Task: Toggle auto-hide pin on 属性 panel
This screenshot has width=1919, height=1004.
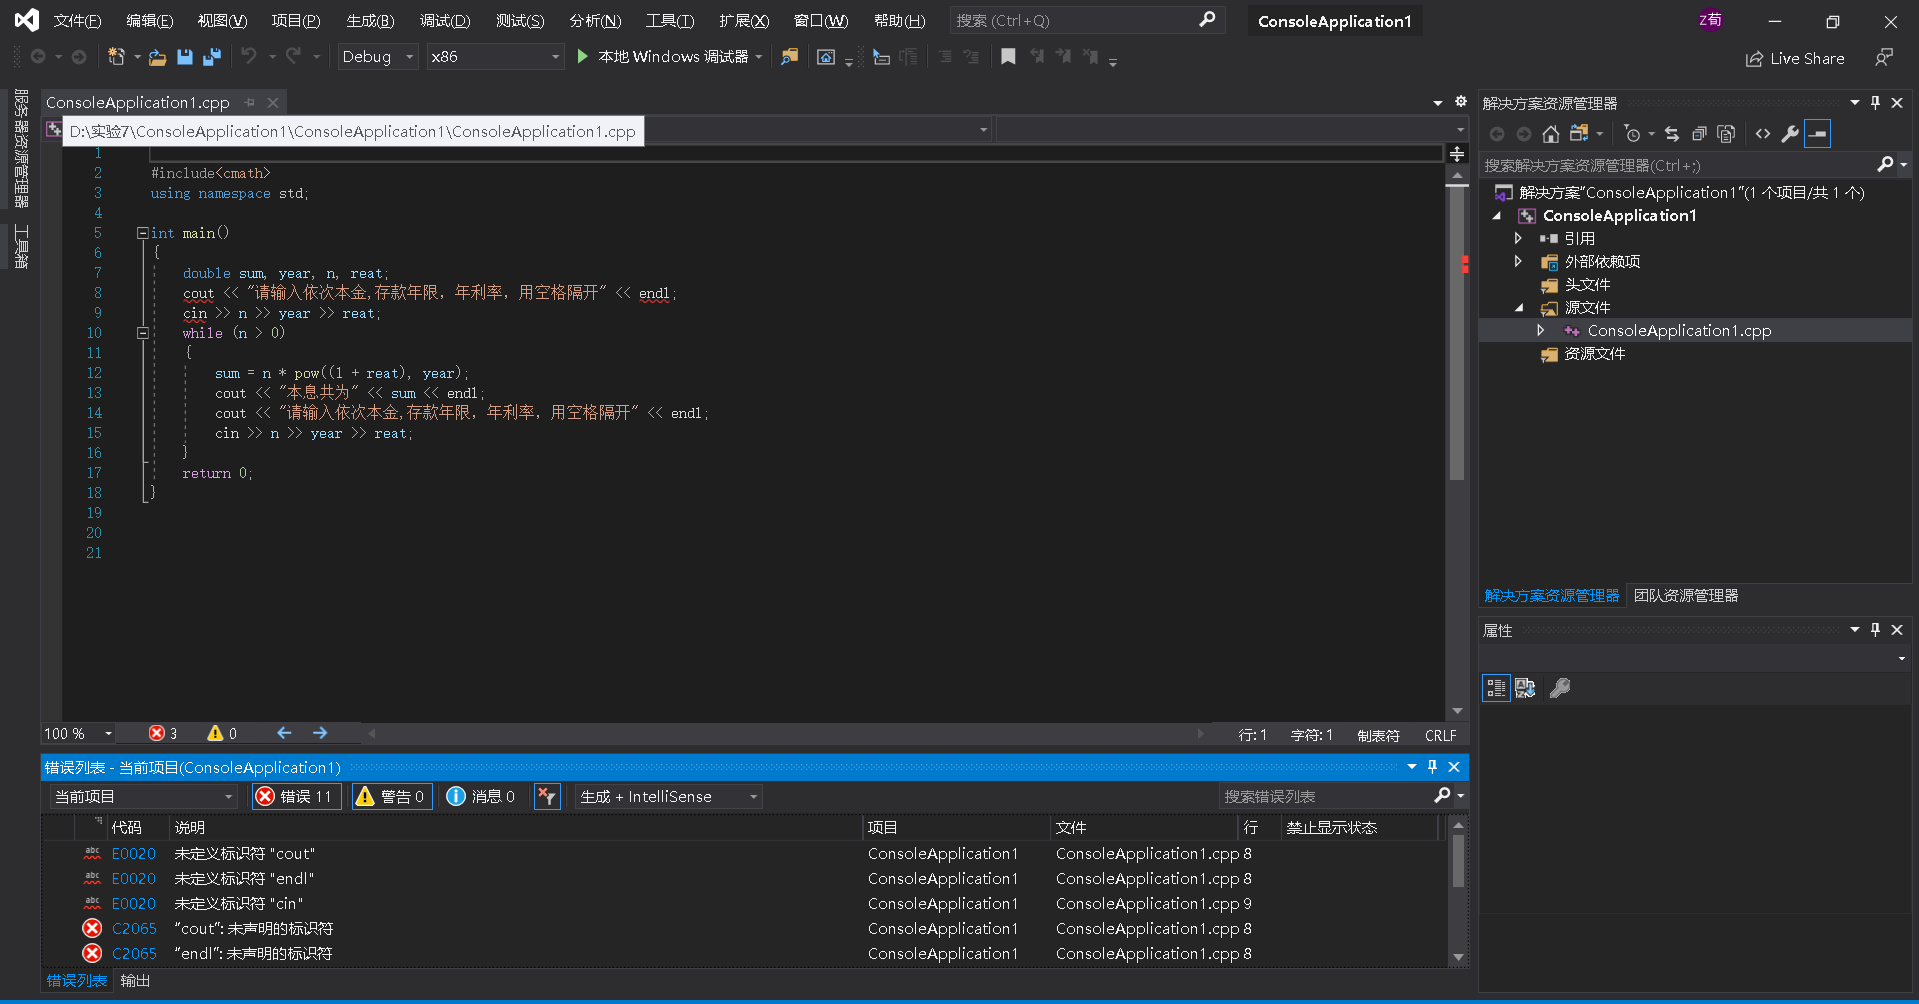Action: (x=1876, y=630)
